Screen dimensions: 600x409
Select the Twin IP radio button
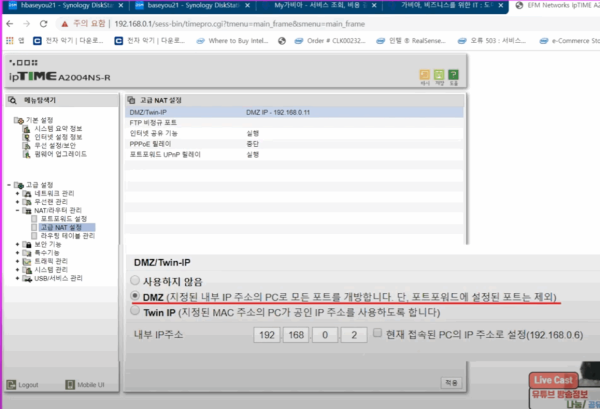[135, 311]
